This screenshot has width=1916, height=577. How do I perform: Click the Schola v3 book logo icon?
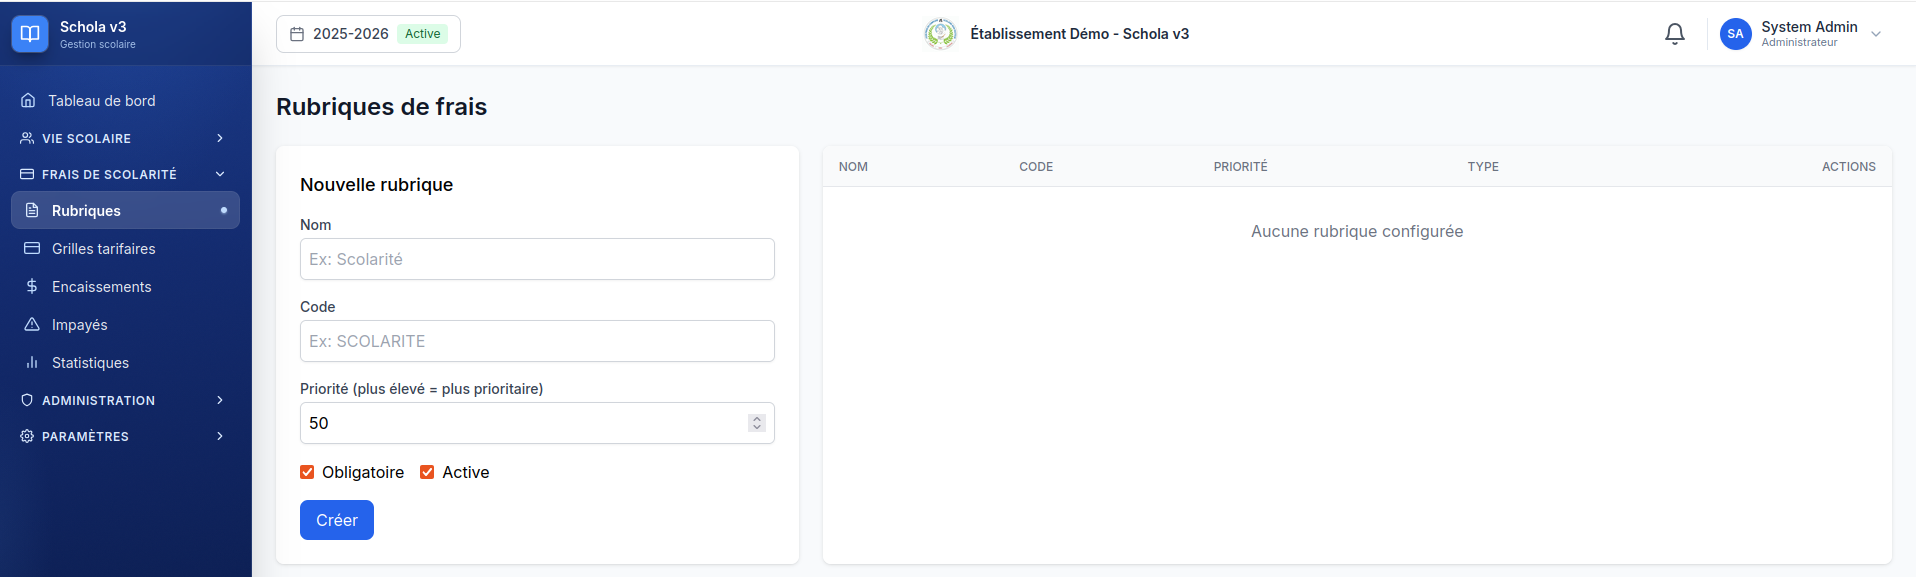(30, 34)
